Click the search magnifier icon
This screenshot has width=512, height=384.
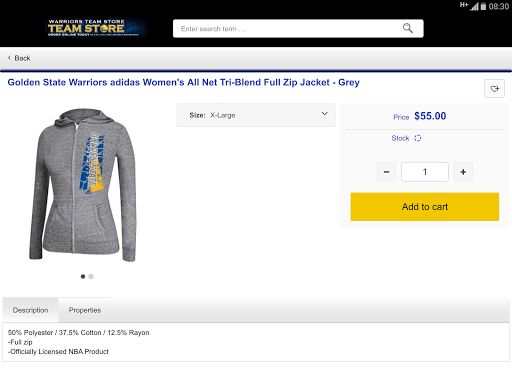[x=407, y=28]
